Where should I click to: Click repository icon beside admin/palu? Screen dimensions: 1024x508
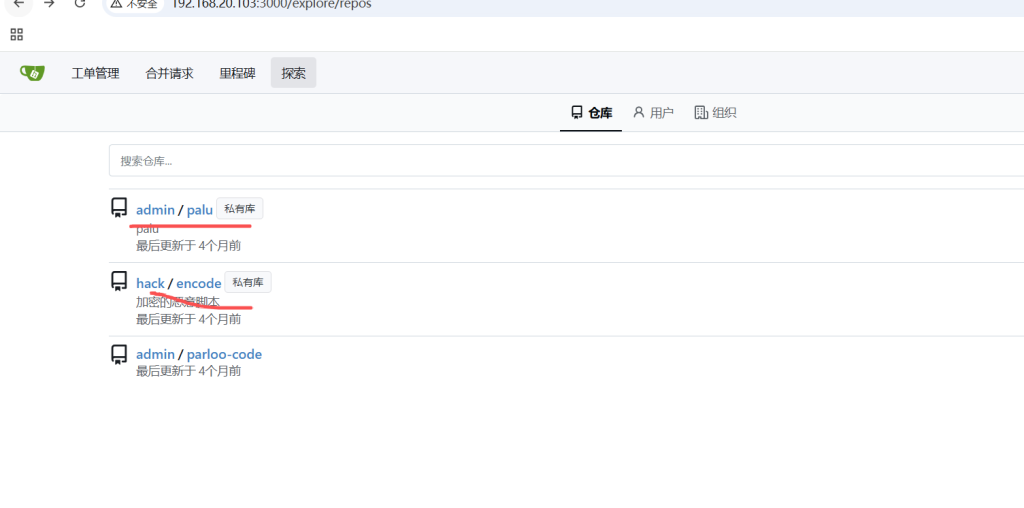pos(119,208)
